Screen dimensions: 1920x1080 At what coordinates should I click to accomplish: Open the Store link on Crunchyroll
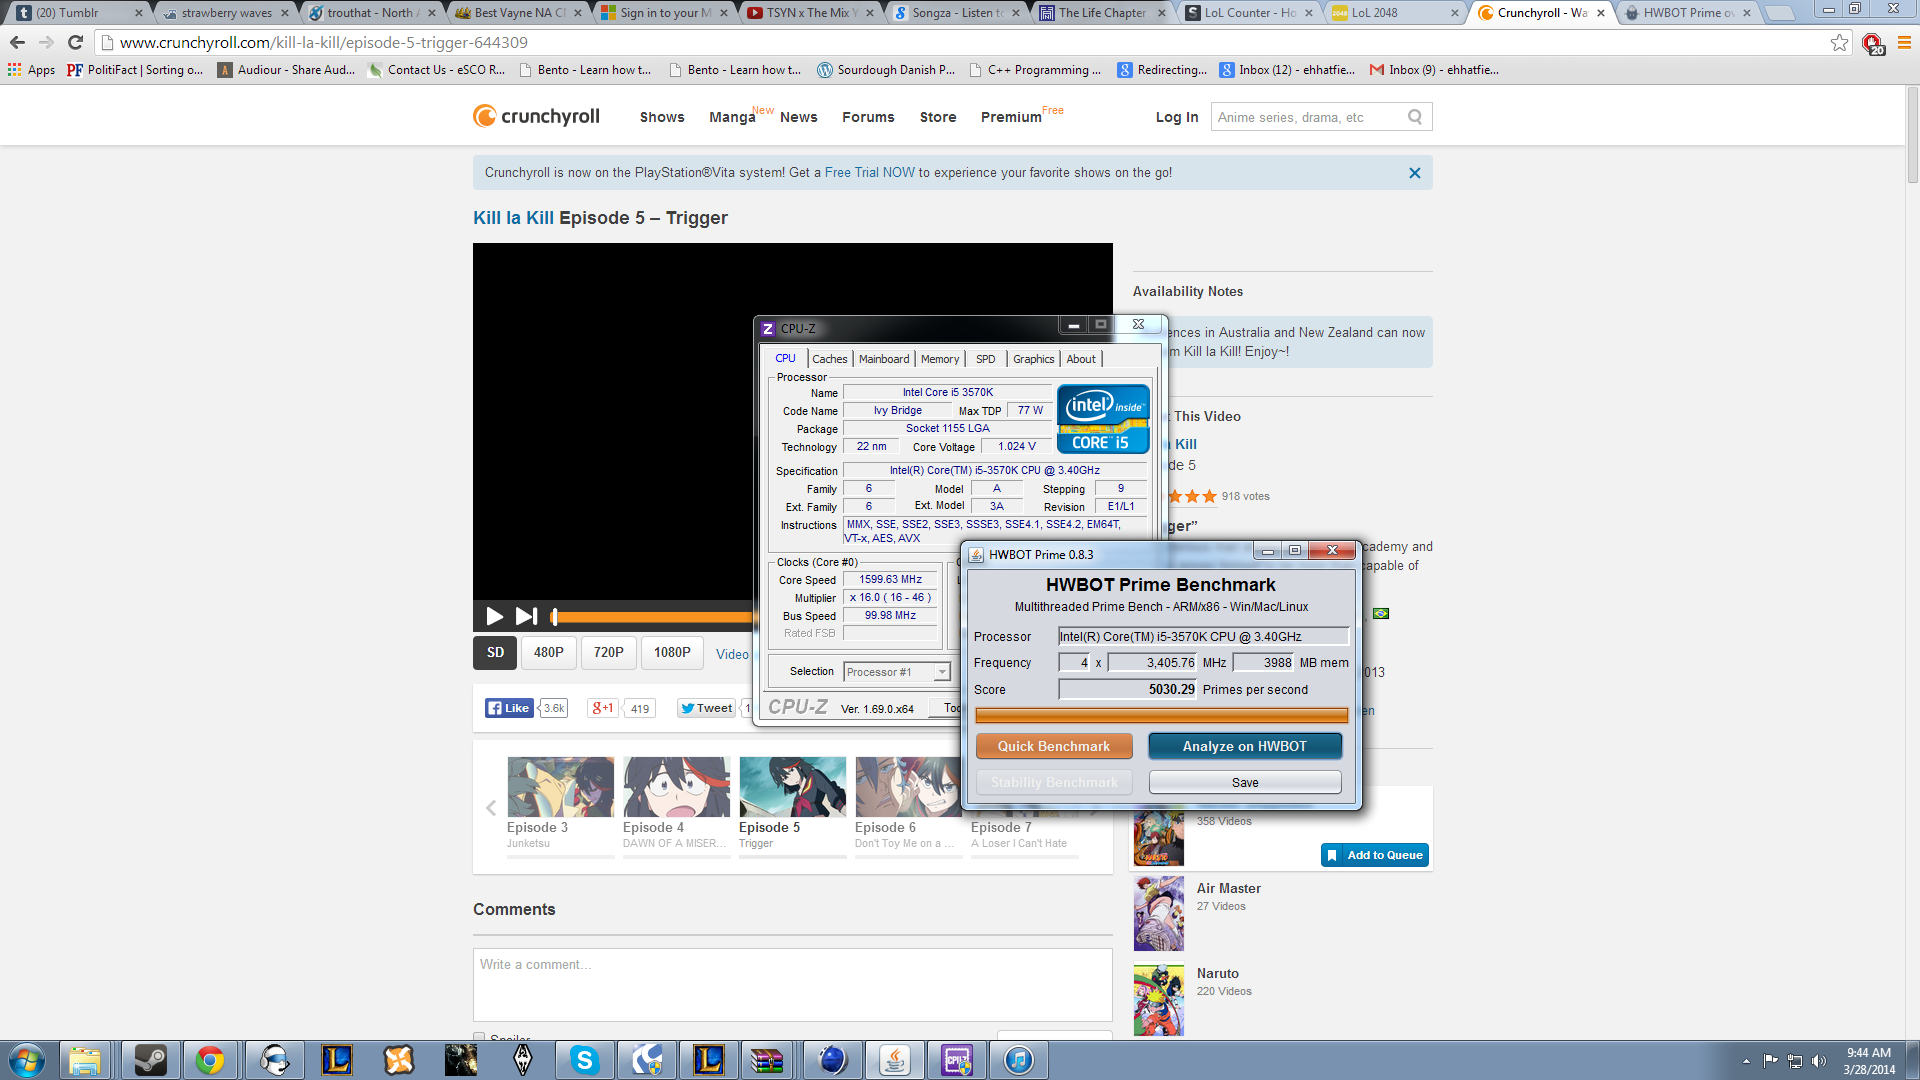click(x=938, y=117)
